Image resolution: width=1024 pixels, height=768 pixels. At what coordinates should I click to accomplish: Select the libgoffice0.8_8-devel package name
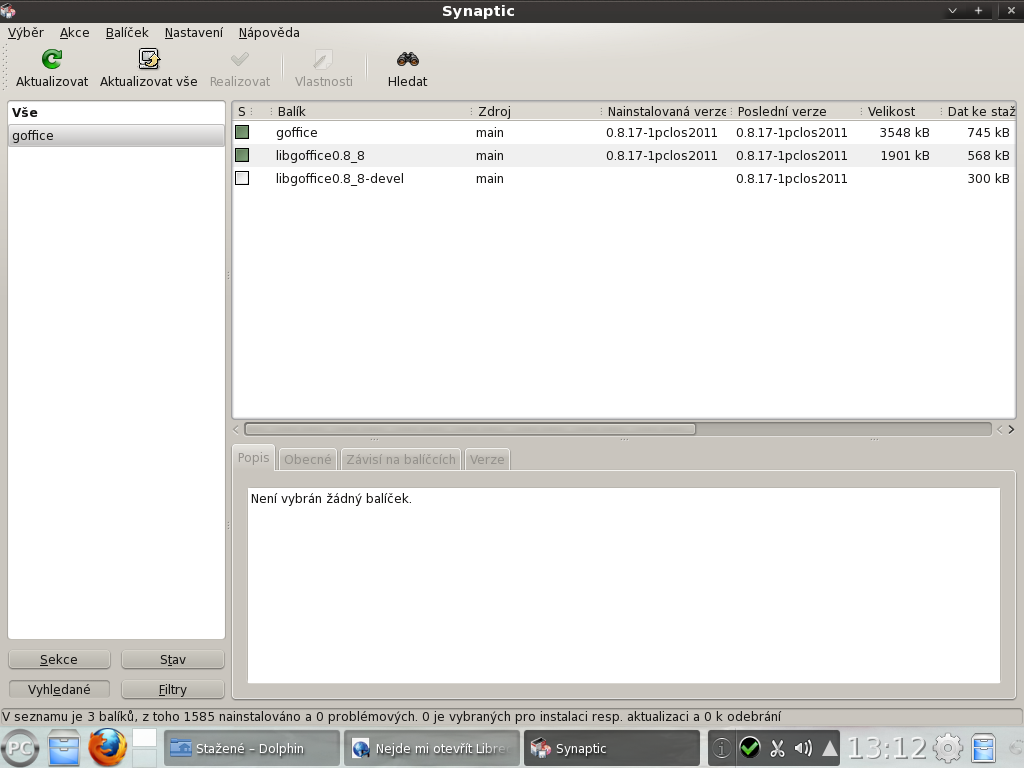click(340, 178)
